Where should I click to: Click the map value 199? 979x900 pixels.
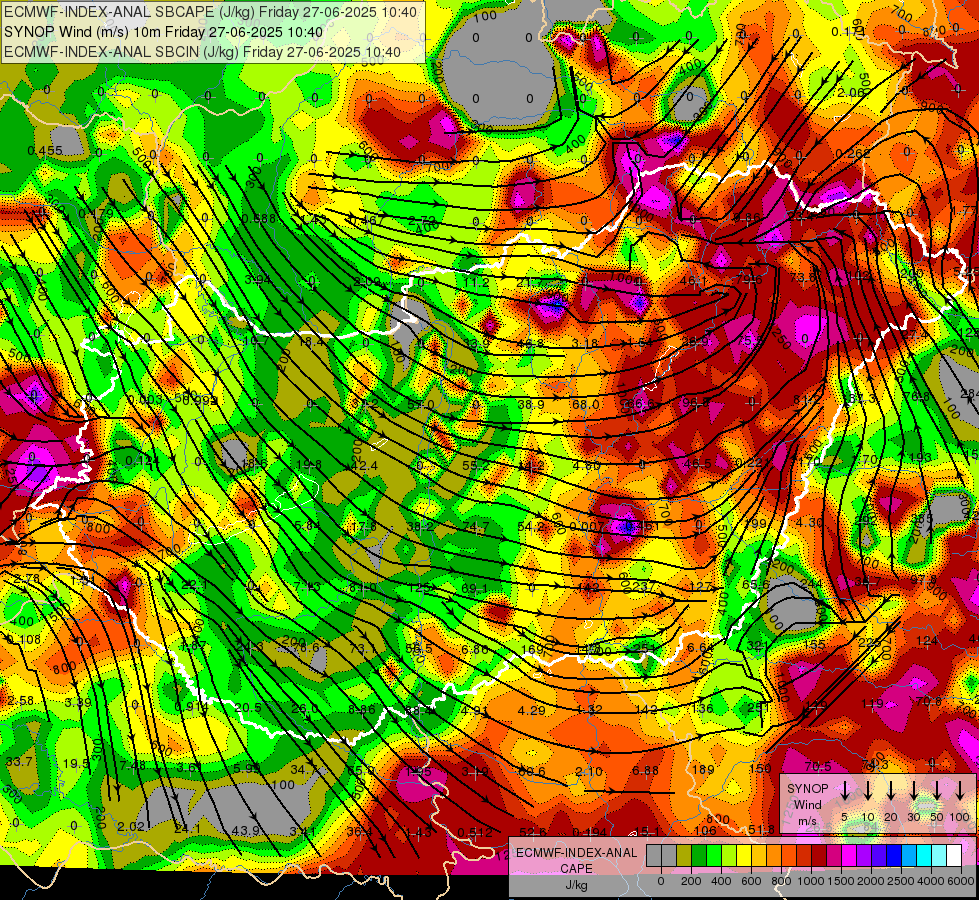[755, 523]
